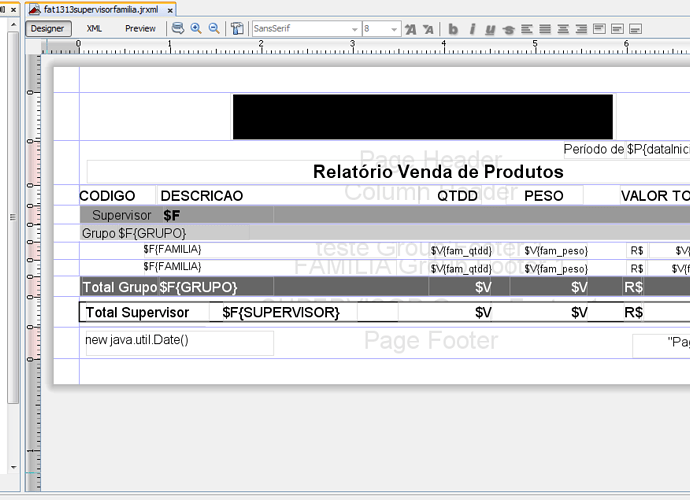Select the QTDD column header
This screenshot has height=500, width=690.
pos(457,196)
